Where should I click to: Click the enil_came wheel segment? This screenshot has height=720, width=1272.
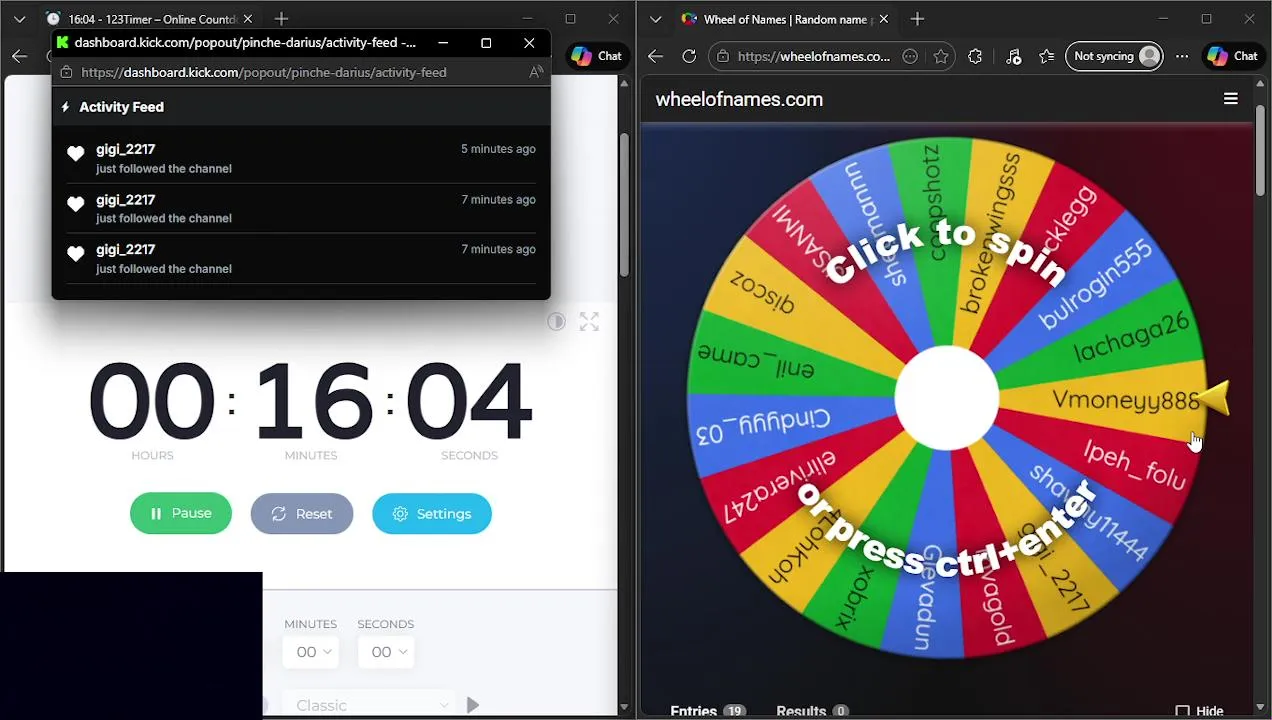756,361
